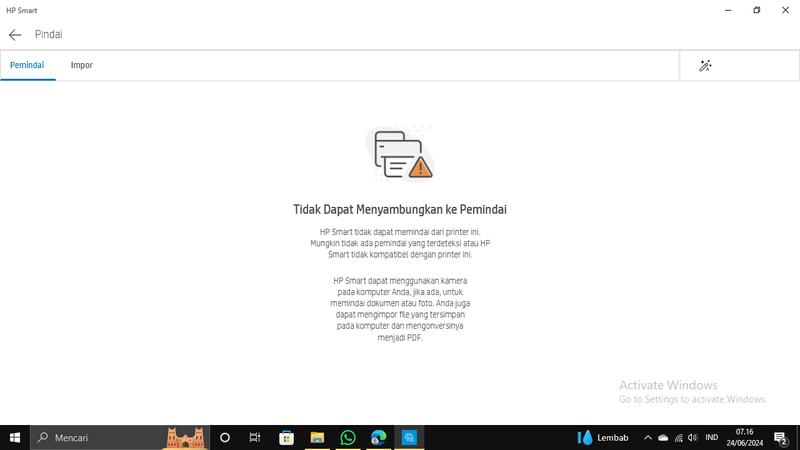Go back using the arrow beside Pindai
This screenshot has width=800, height=450.
coord(15,35)
